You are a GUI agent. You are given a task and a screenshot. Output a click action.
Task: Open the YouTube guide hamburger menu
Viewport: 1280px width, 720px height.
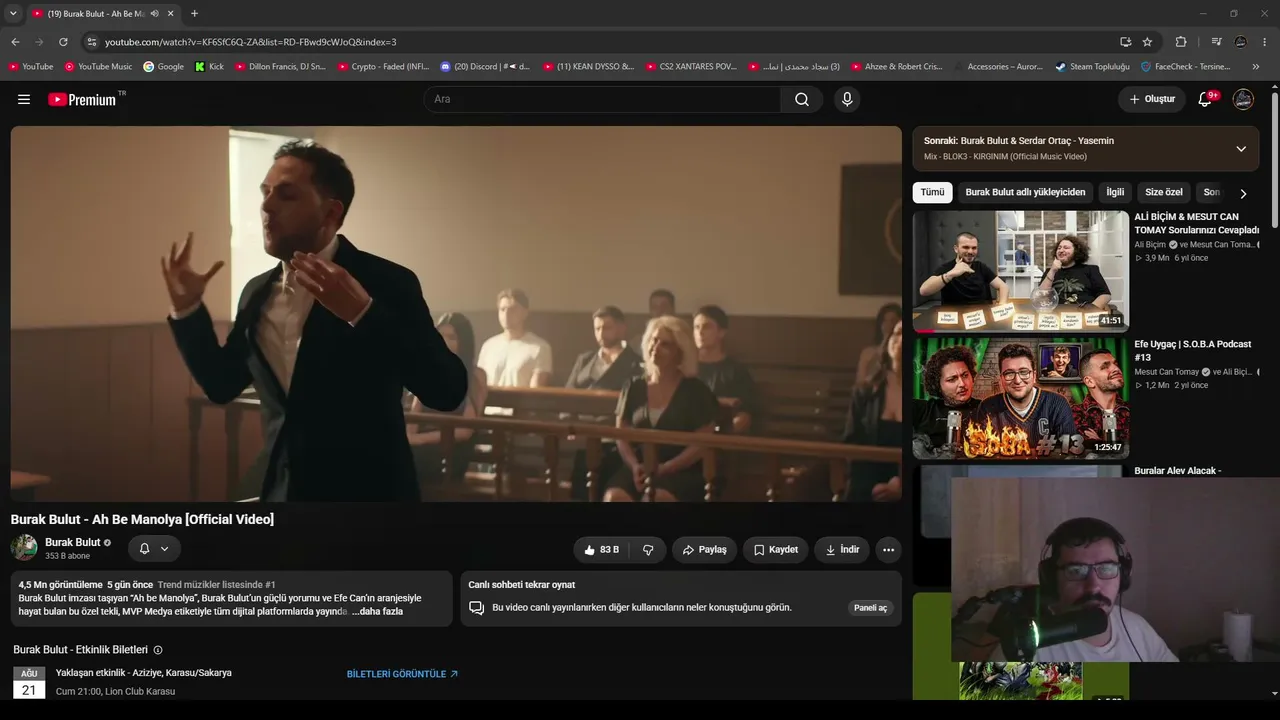(24, 99)
